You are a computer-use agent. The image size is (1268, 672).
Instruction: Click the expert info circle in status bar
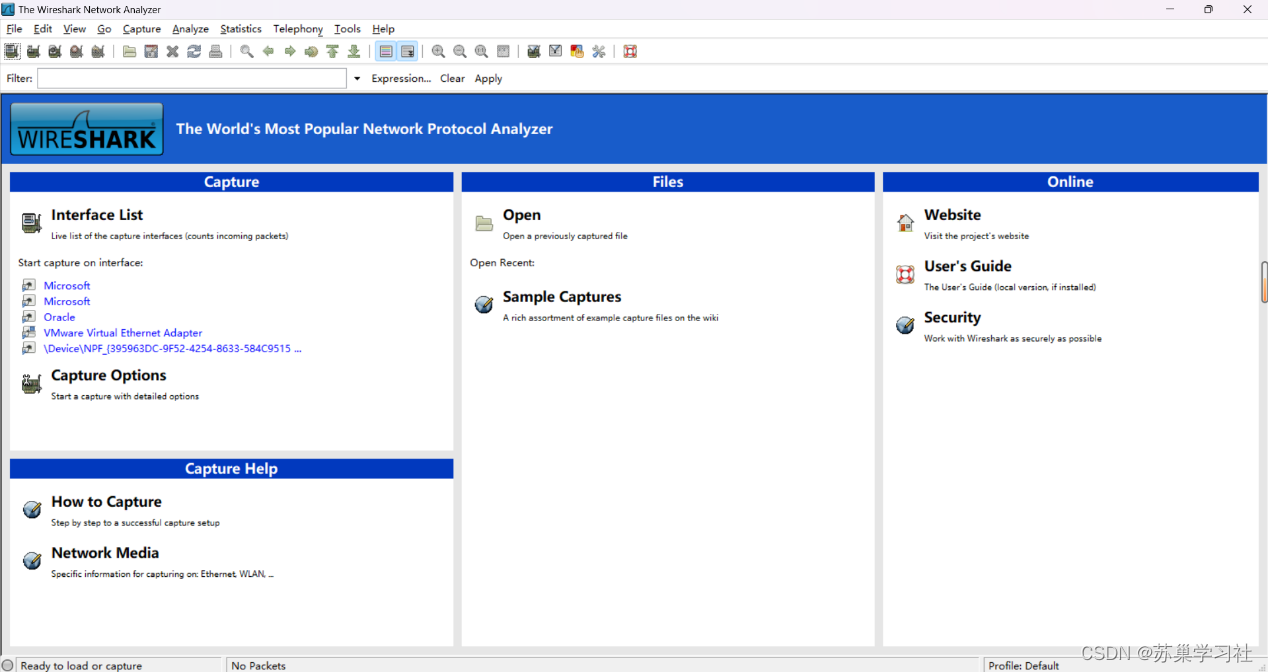click(8, 665)
